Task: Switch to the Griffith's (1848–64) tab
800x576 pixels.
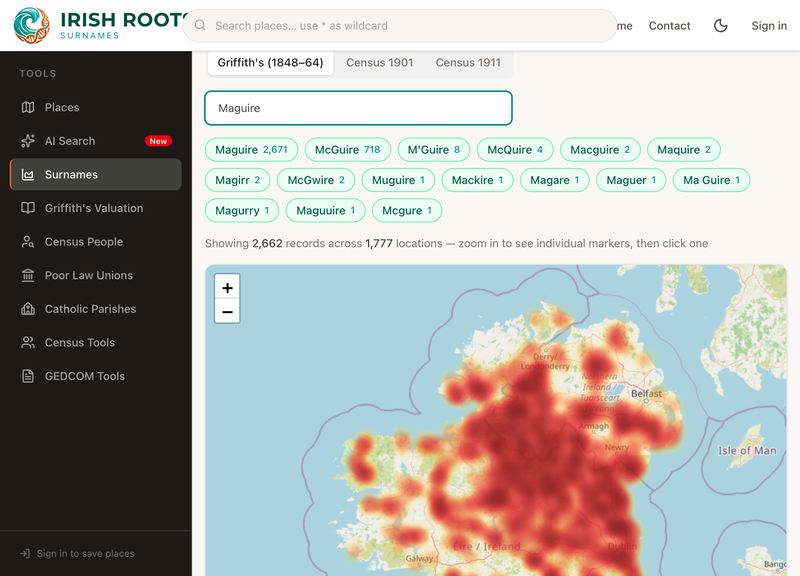Action: click(x=270, y=63)
